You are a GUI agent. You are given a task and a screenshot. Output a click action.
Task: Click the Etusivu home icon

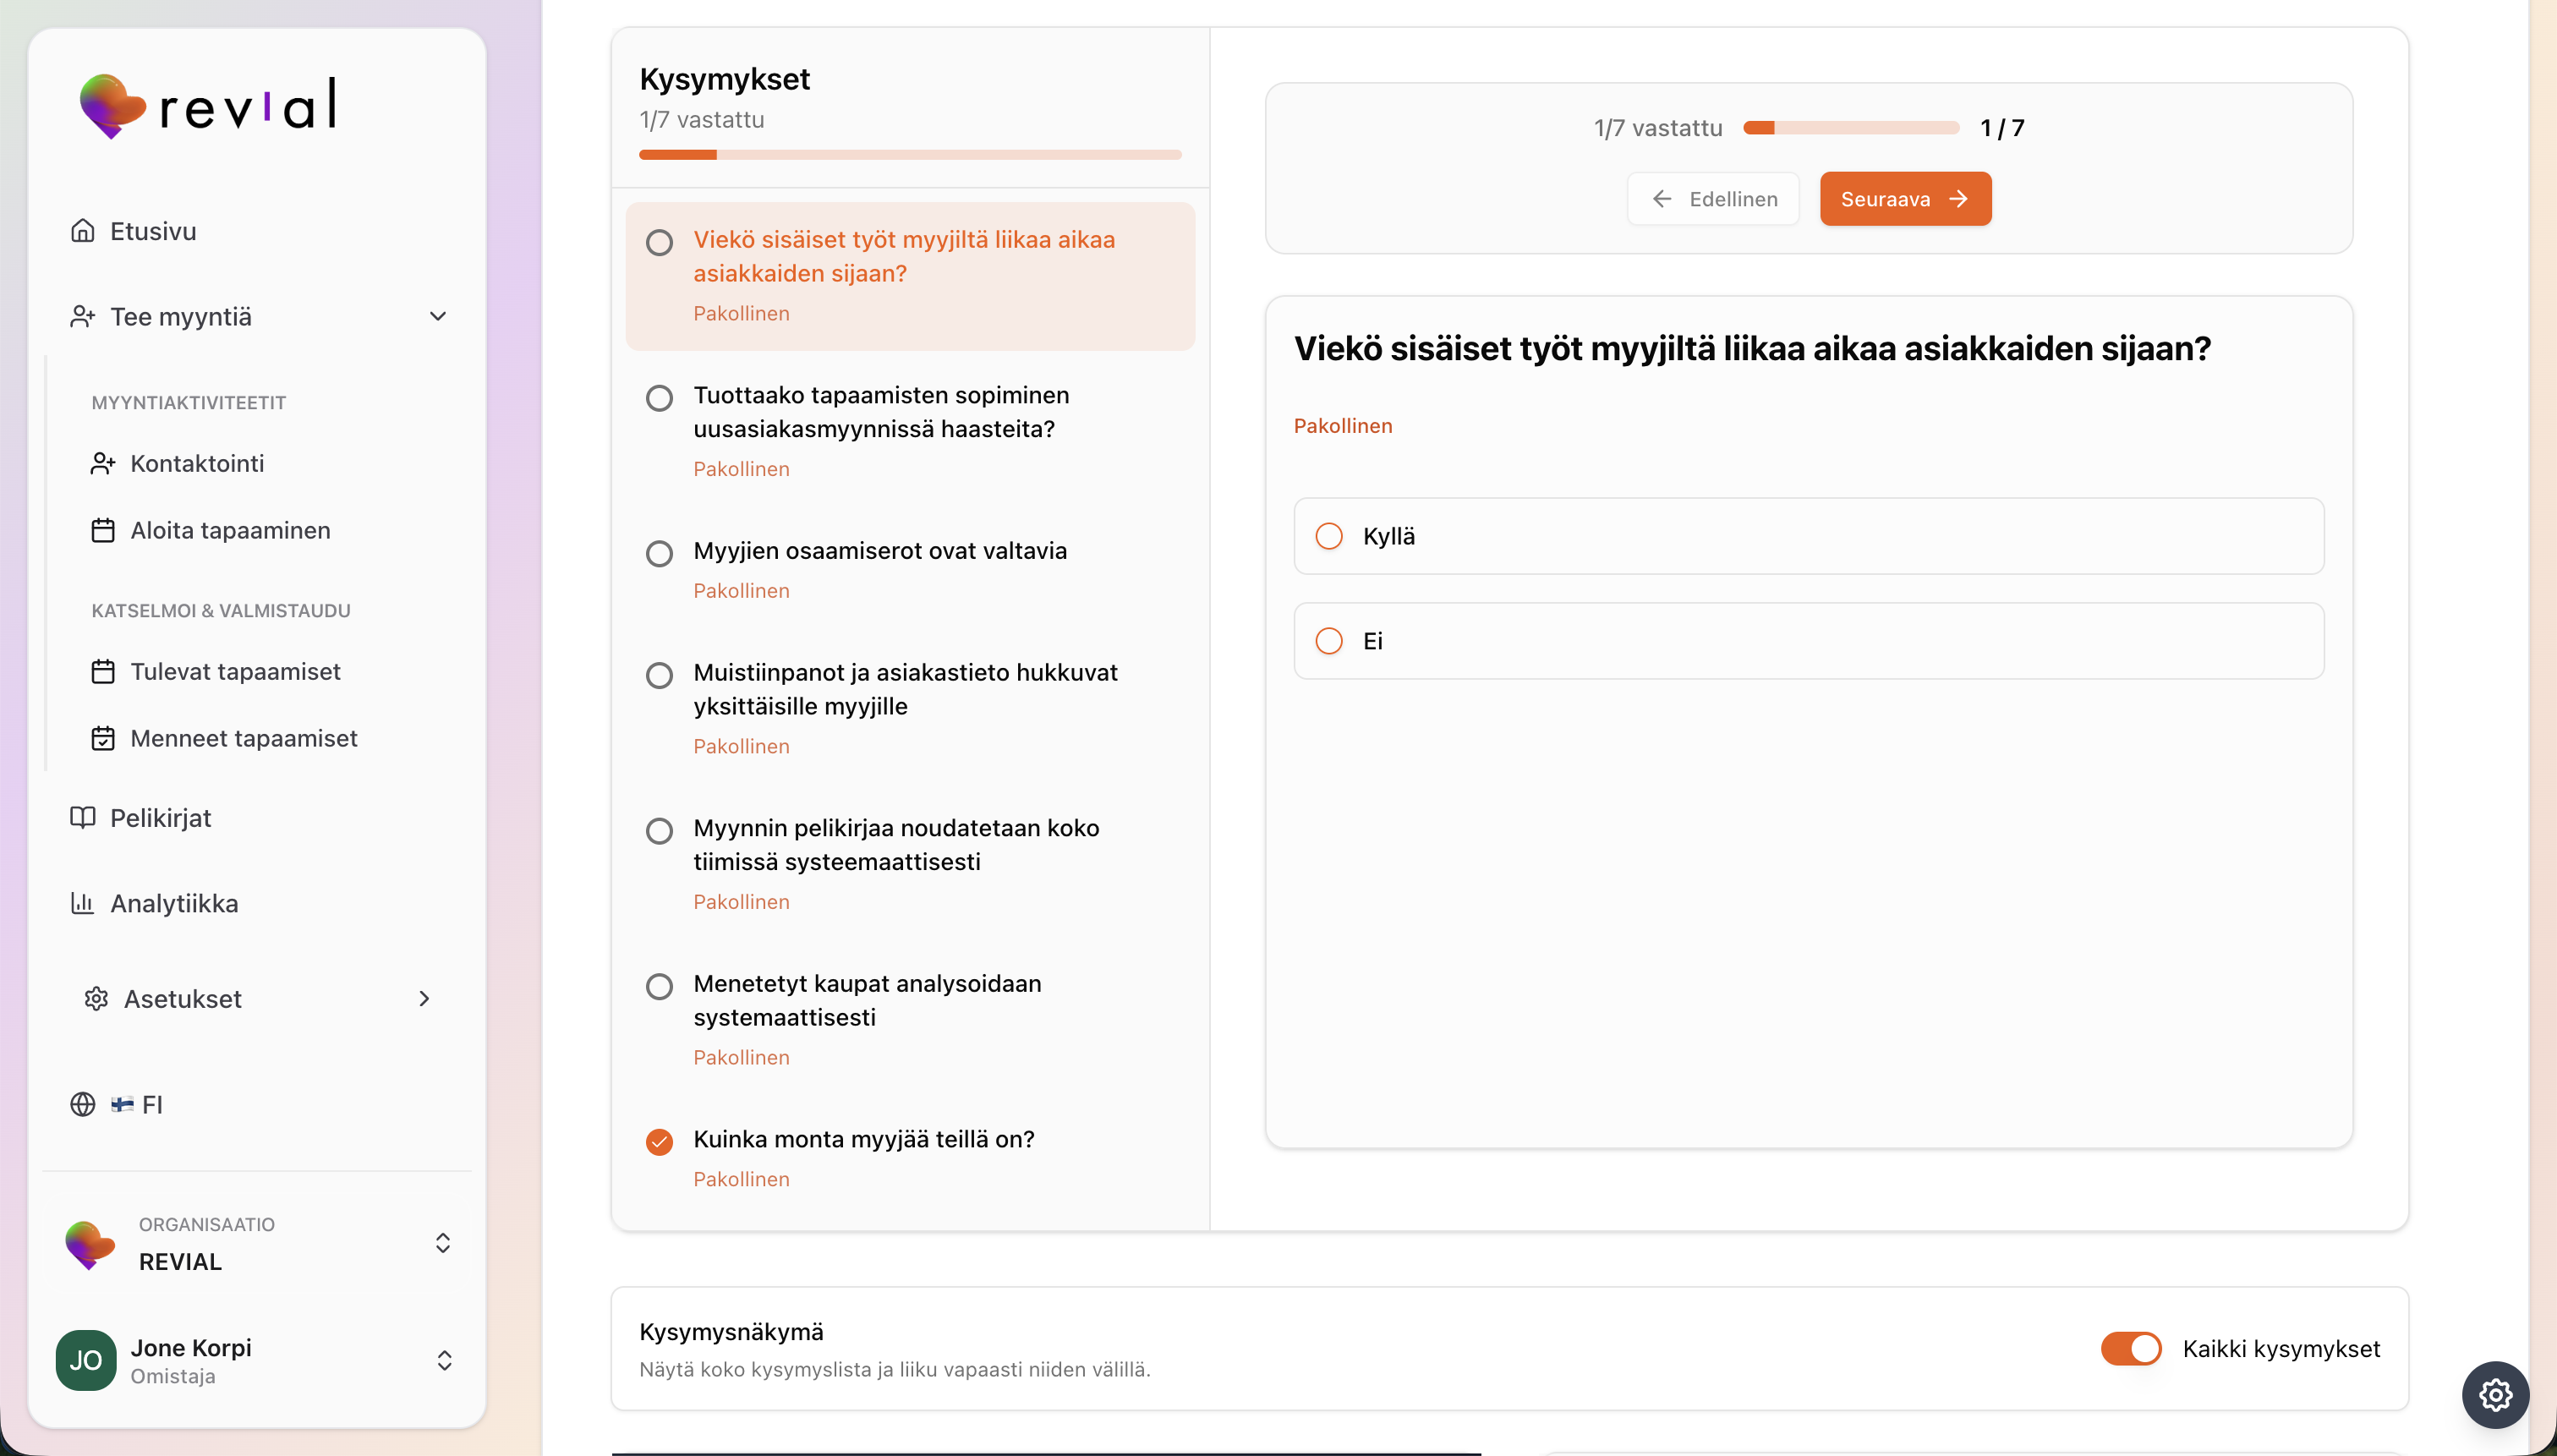83,231
